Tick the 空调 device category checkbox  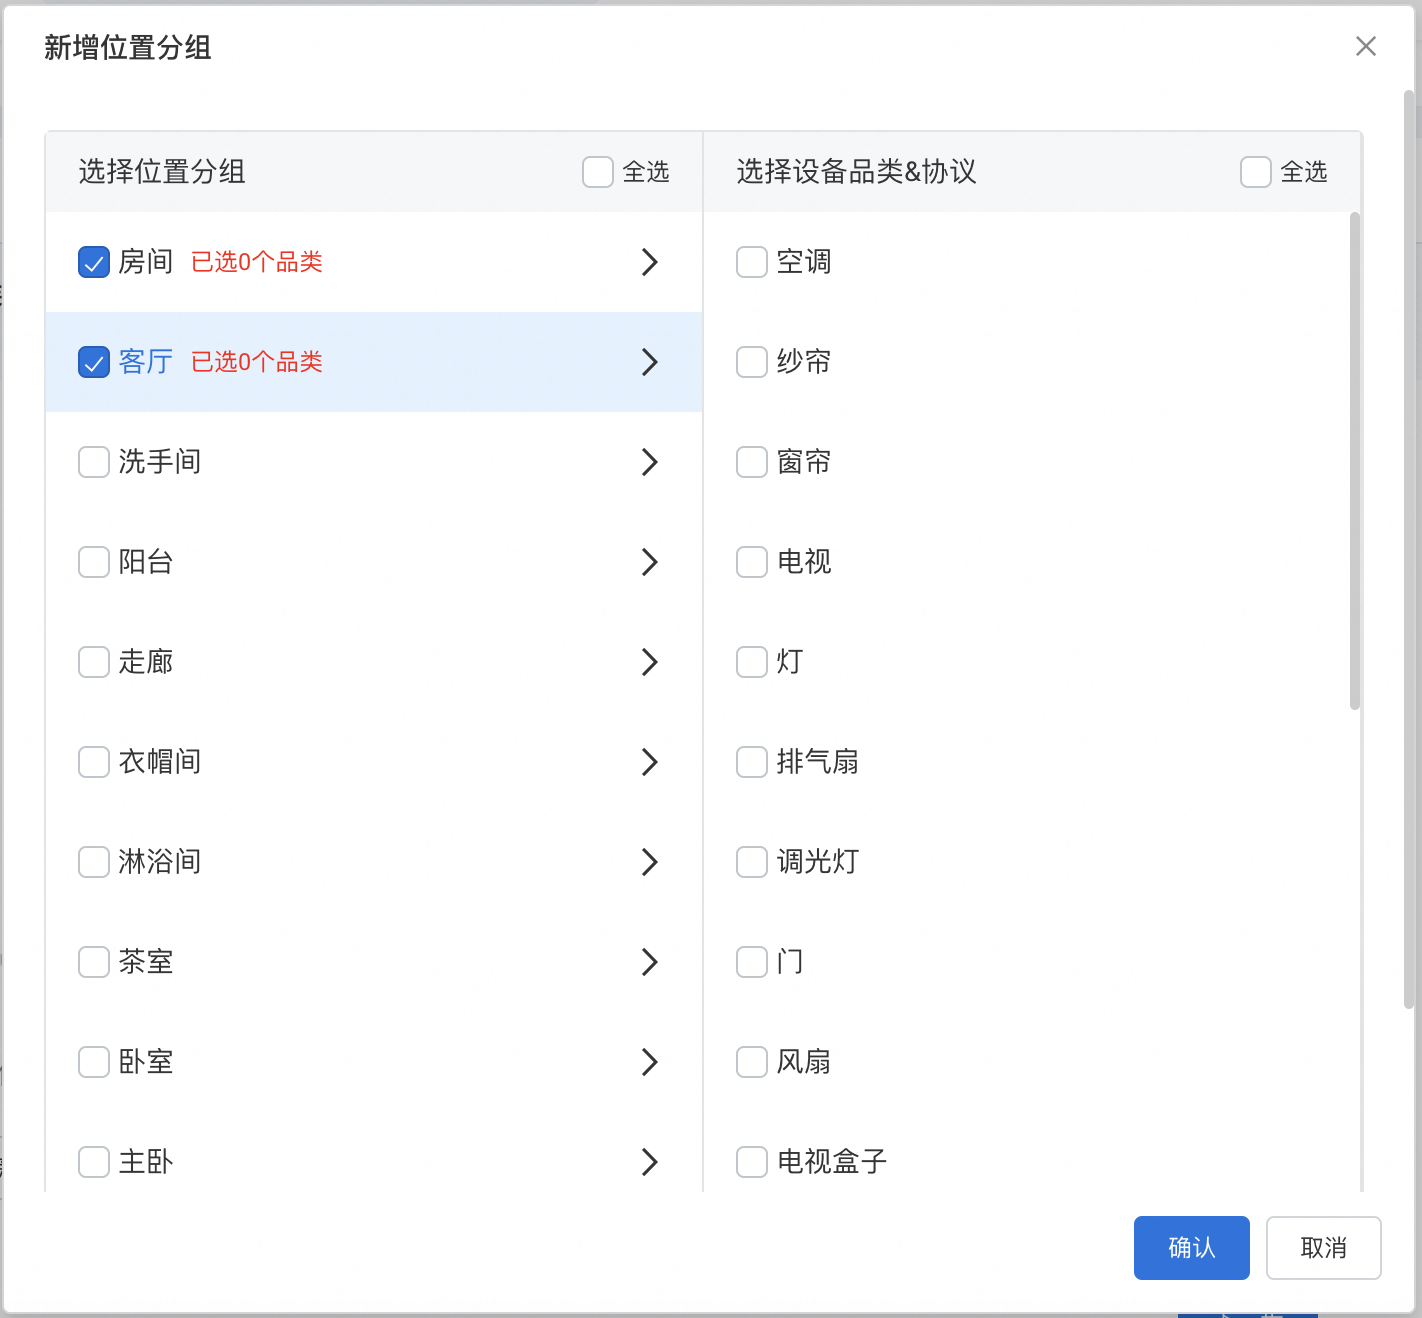tap(752, 262)
